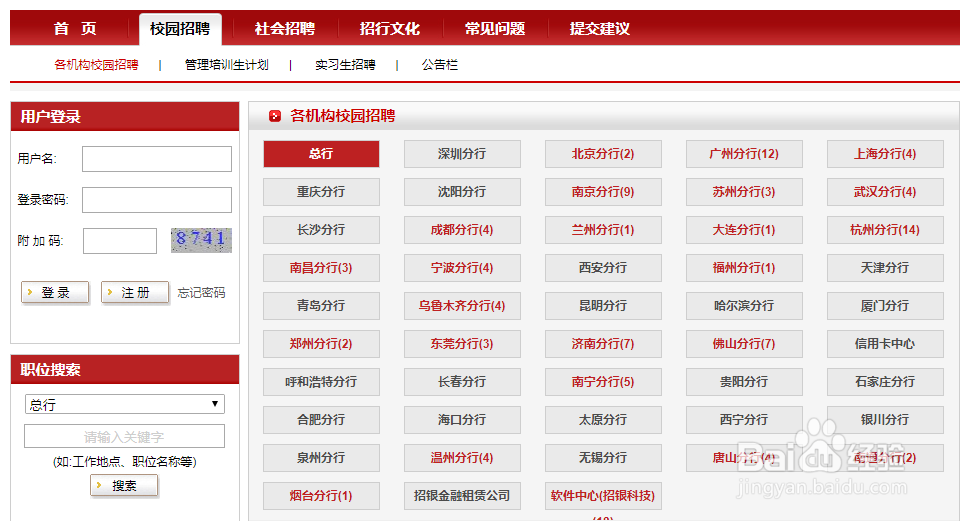Select 上海分行(4) institution button
Image resolution: width=961 pixels, height=521 pixels.
[885, 154]
